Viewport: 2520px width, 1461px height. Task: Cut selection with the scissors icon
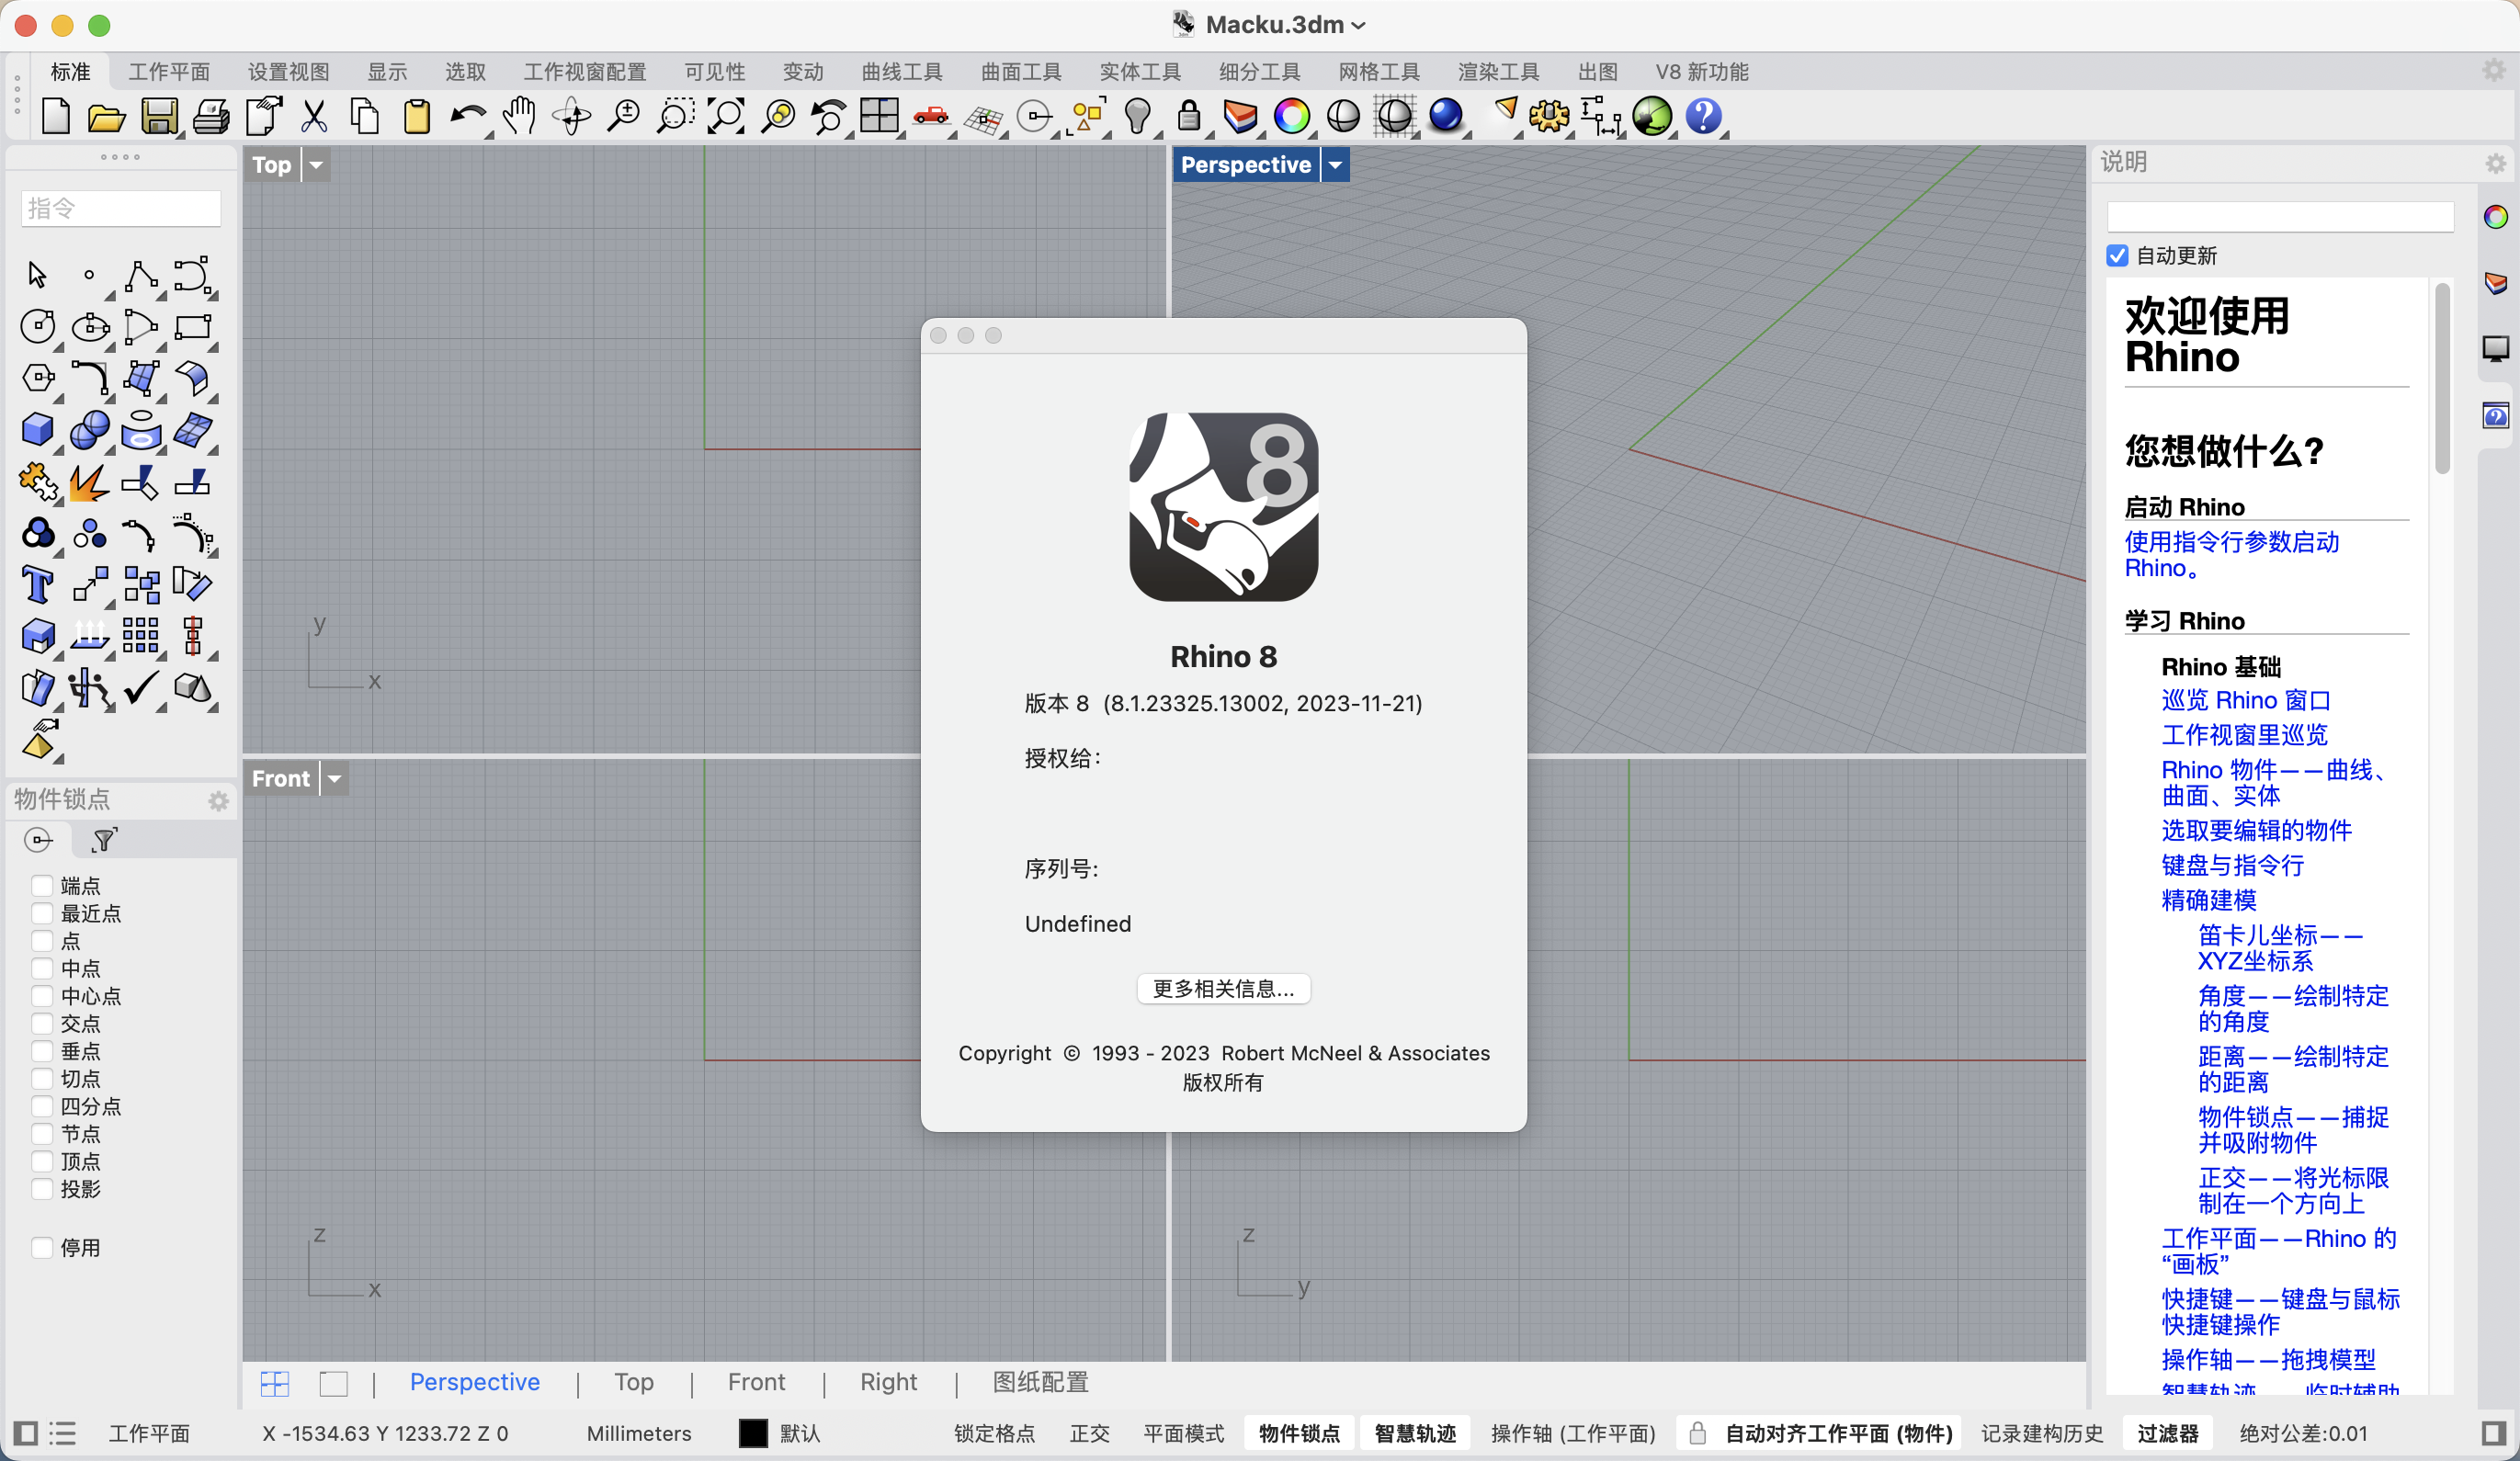point(314,116)
